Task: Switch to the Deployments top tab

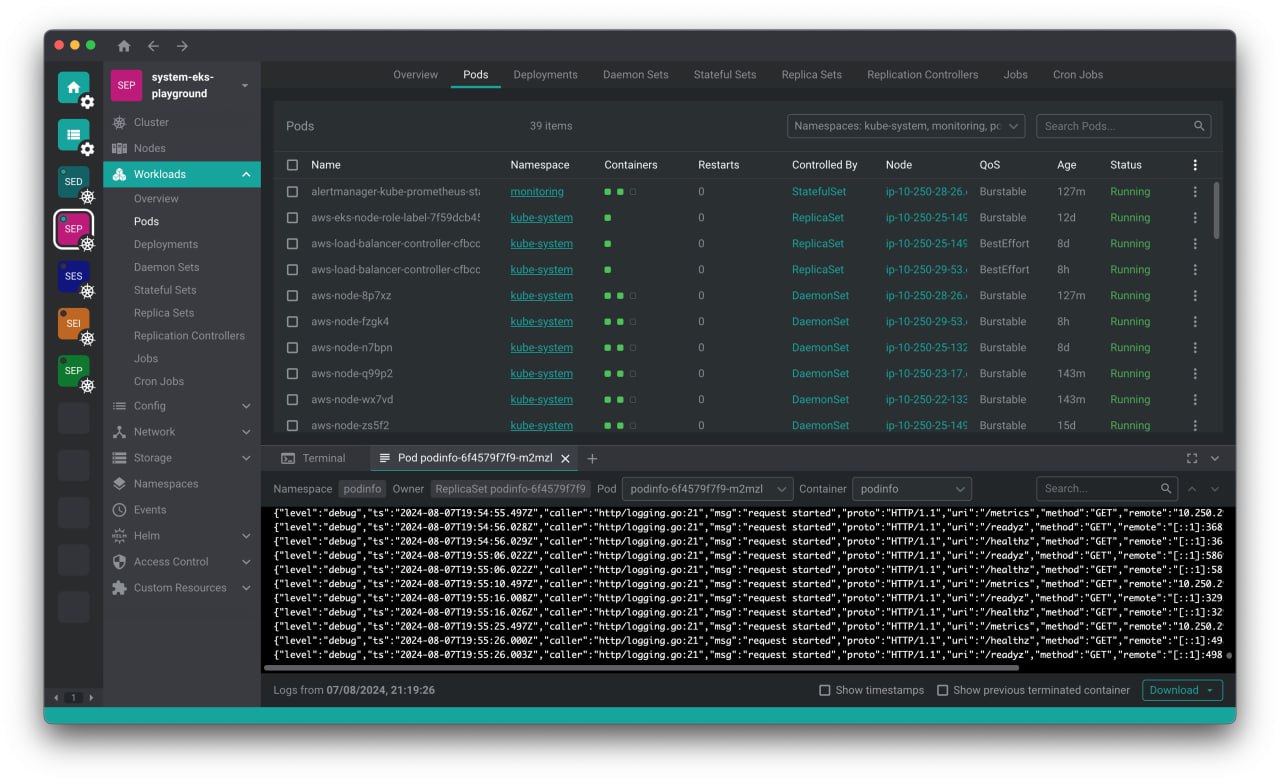Action: [x=545, y=75]
